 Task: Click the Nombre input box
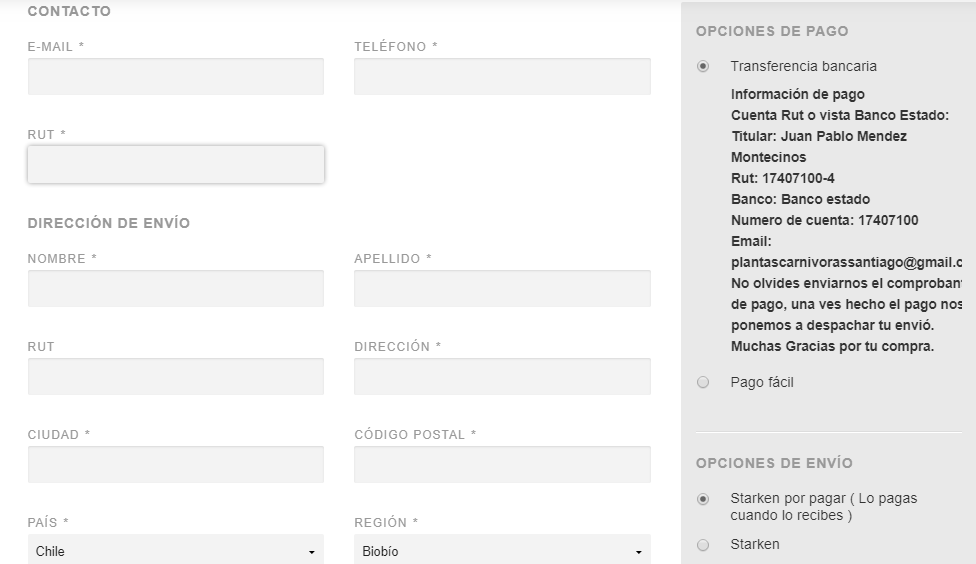[x=176, y=288]
